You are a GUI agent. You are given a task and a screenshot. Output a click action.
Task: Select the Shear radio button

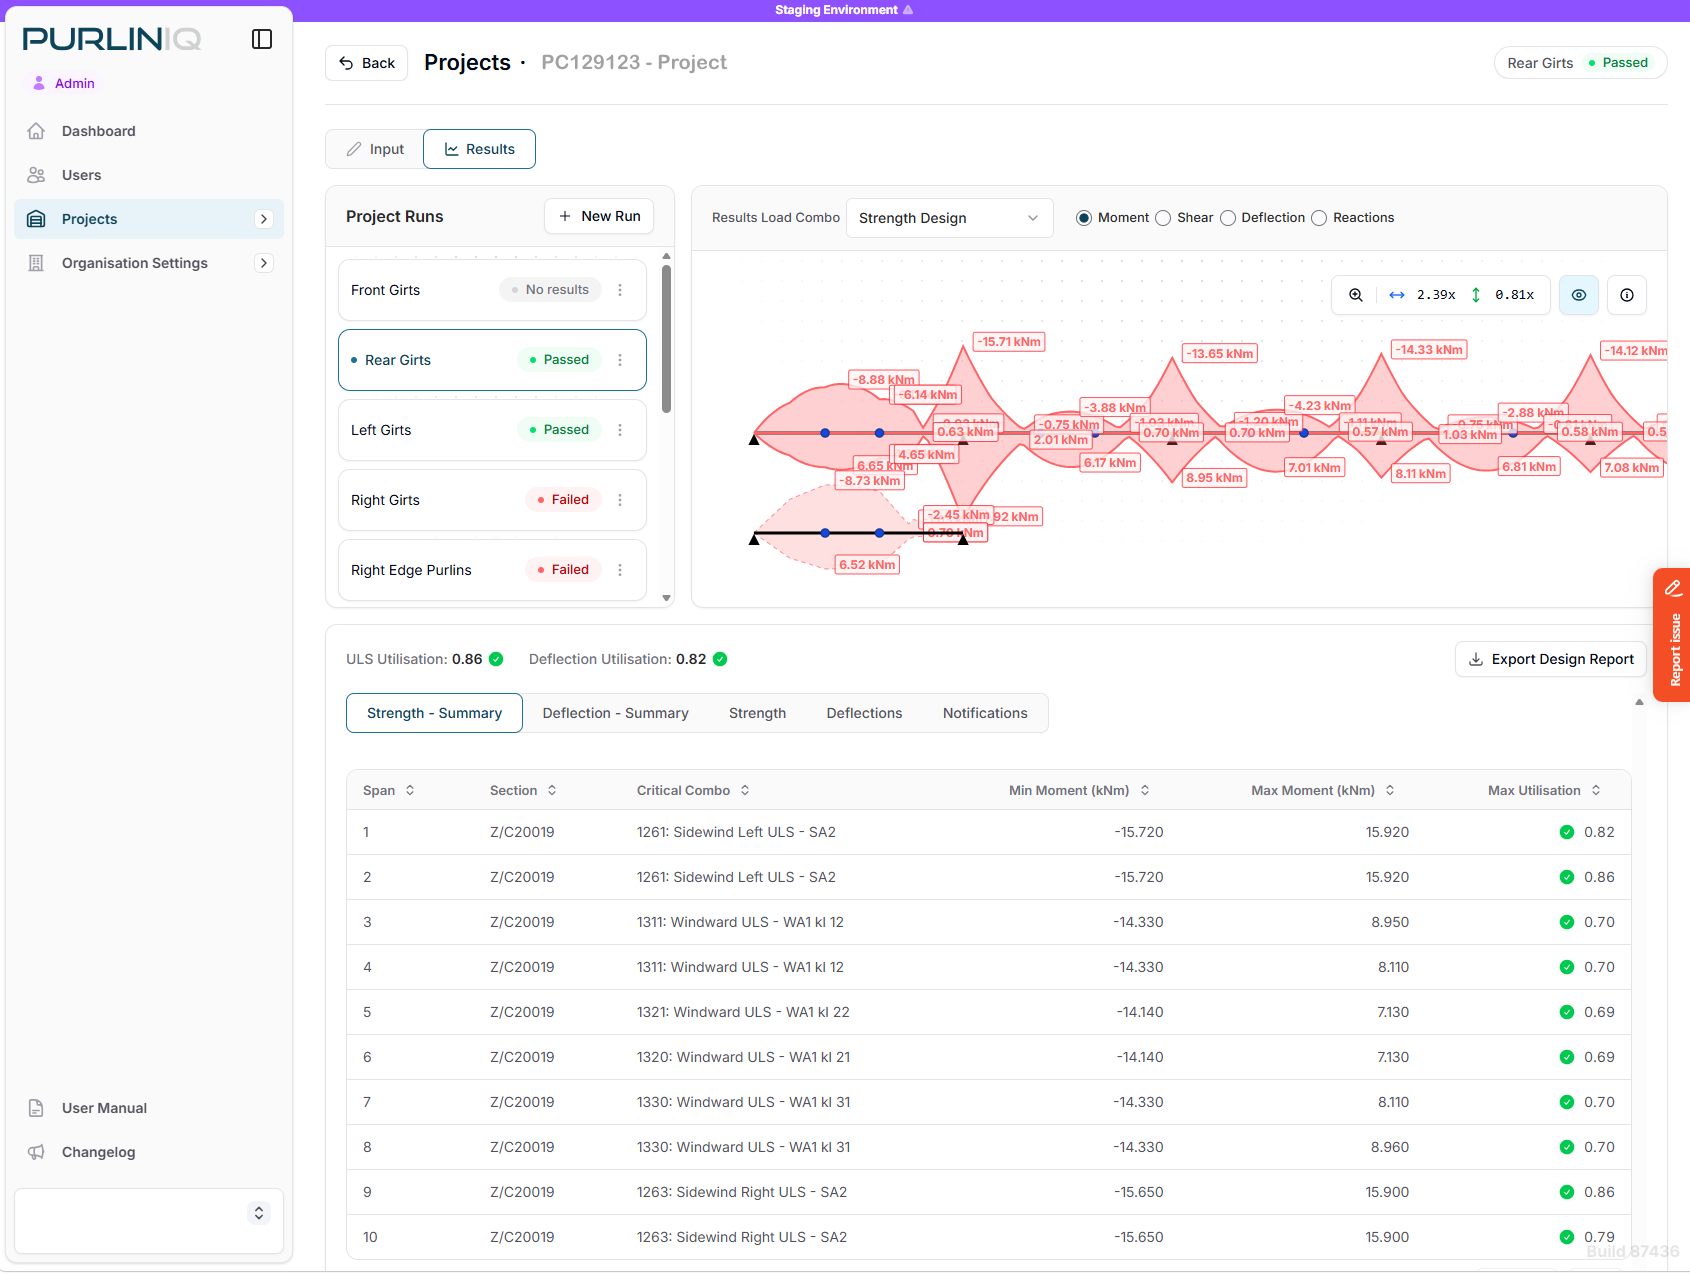[x=1163, y=218]
